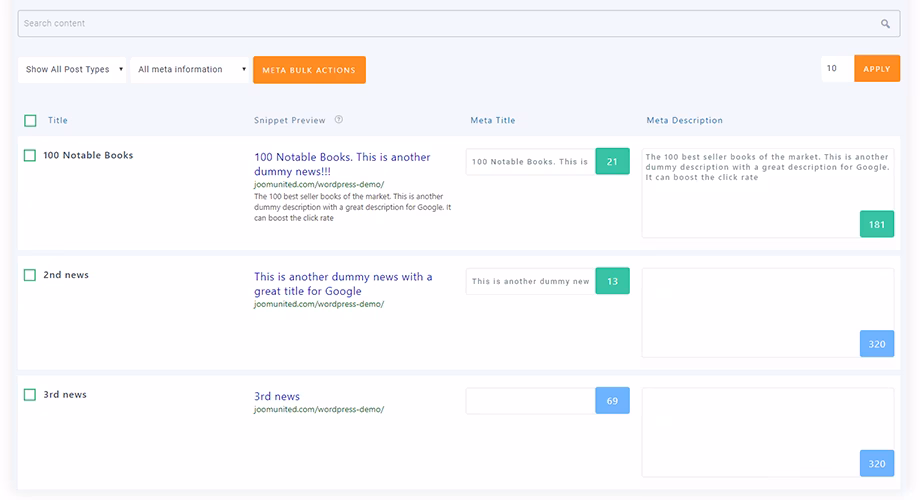Click the orange Apply button

[876, 69]
